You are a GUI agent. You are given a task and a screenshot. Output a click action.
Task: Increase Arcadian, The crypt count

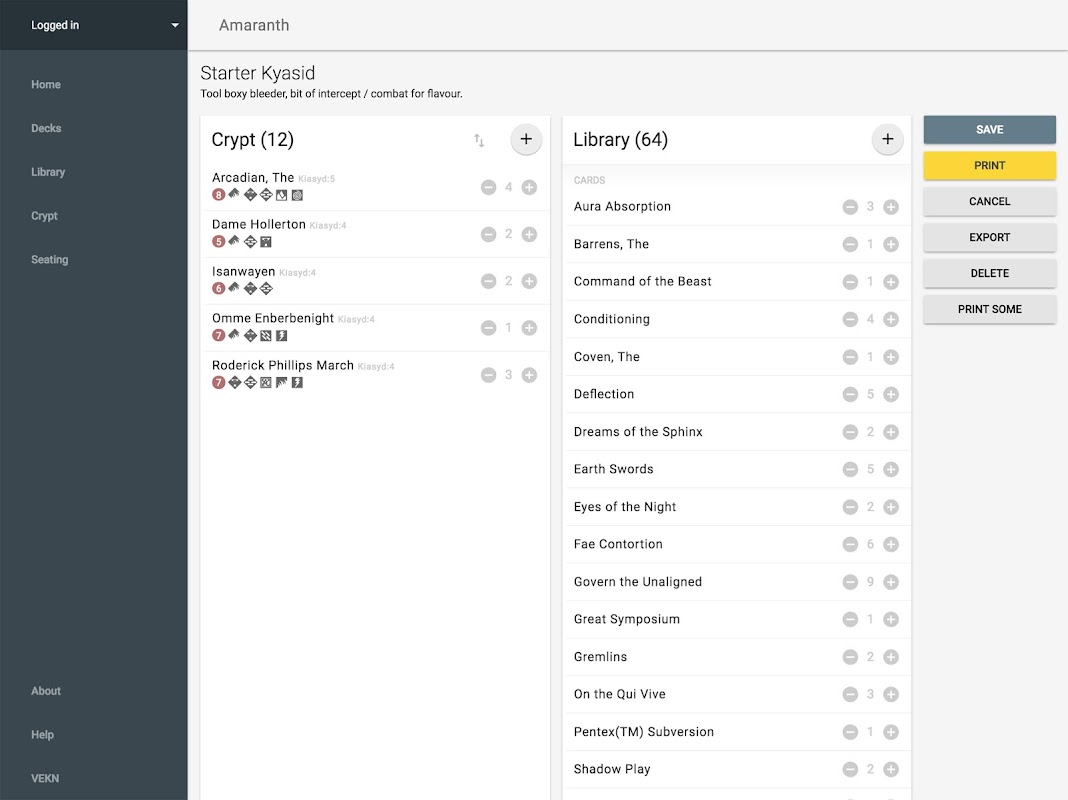click(529, 187)
